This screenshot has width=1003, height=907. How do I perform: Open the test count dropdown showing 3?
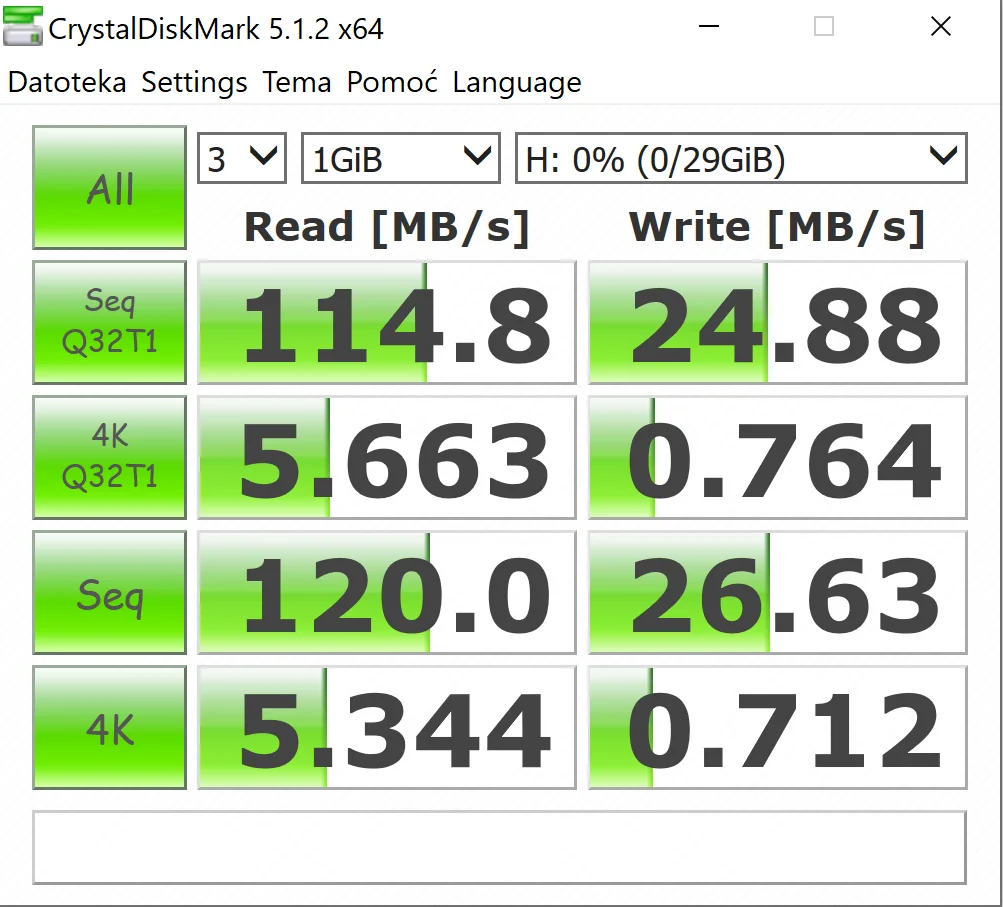[242, 159]
